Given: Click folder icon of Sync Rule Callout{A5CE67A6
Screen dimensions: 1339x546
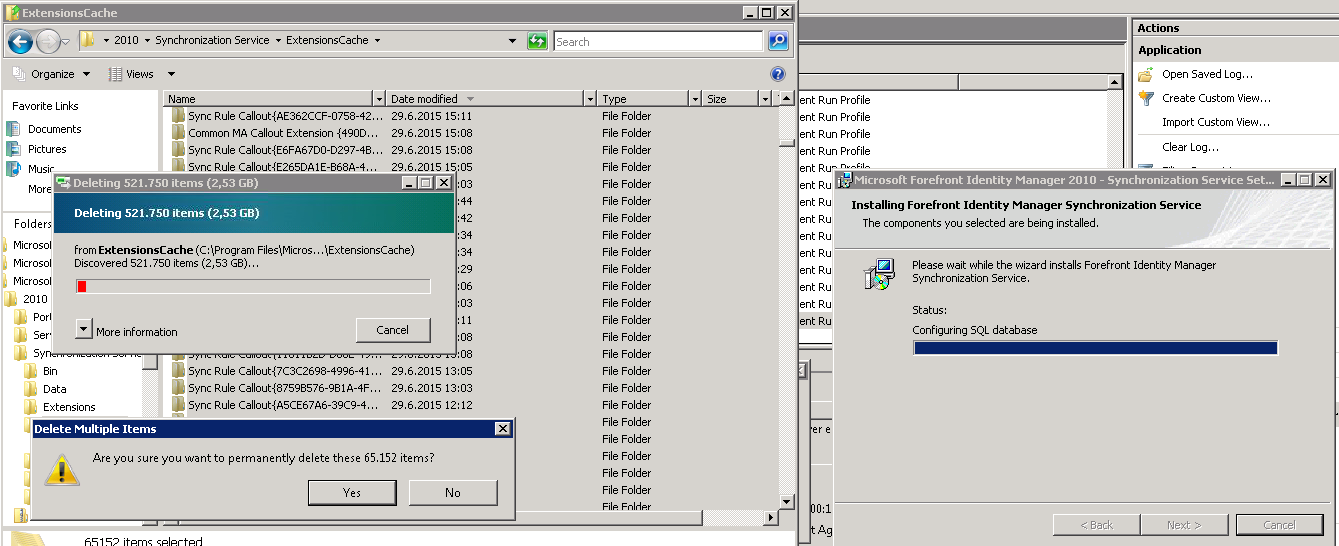Looking at the screenshot, I should [178, 405].
